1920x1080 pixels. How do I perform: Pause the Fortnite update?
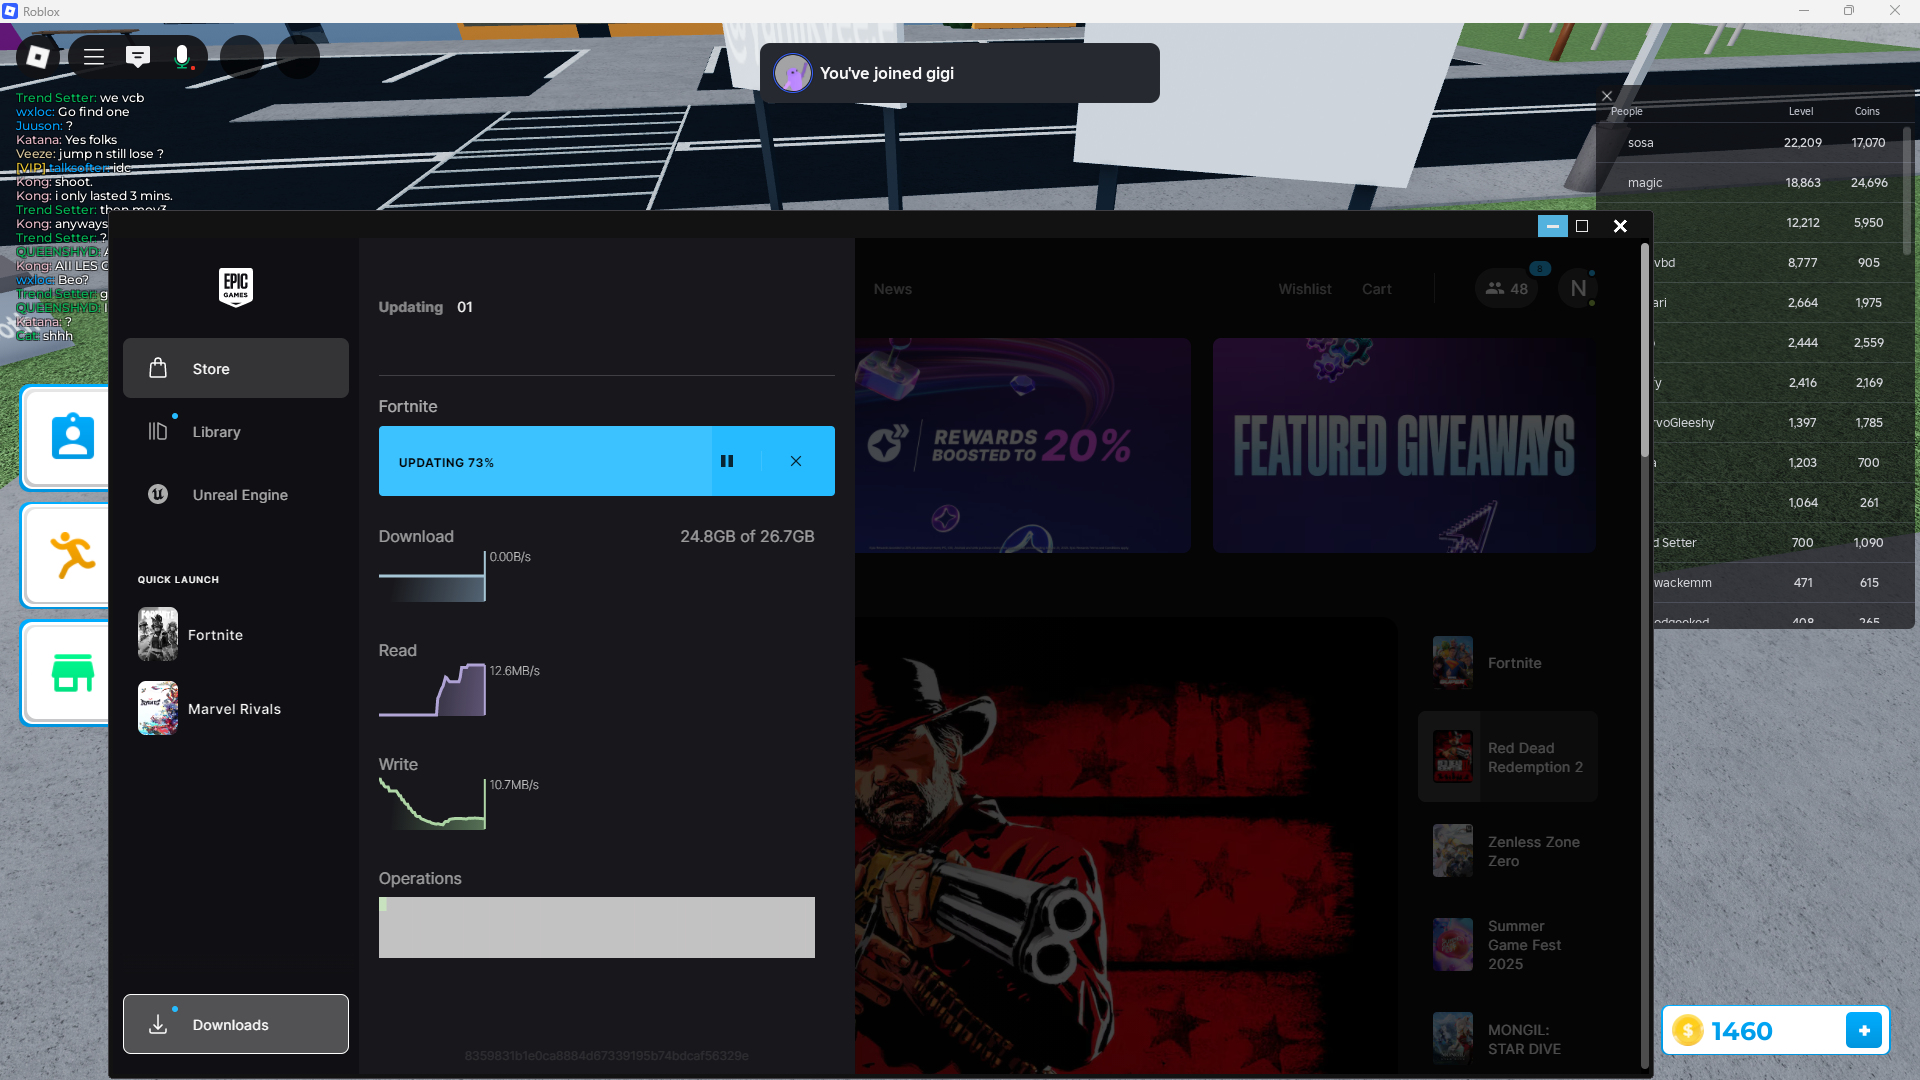[727, 461]
